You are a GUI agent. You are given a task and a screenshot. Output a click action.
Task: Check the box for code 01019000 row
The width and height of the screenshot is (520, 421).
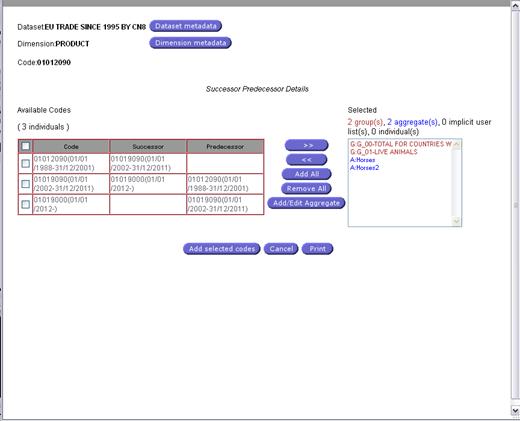[x=25, y=204]
